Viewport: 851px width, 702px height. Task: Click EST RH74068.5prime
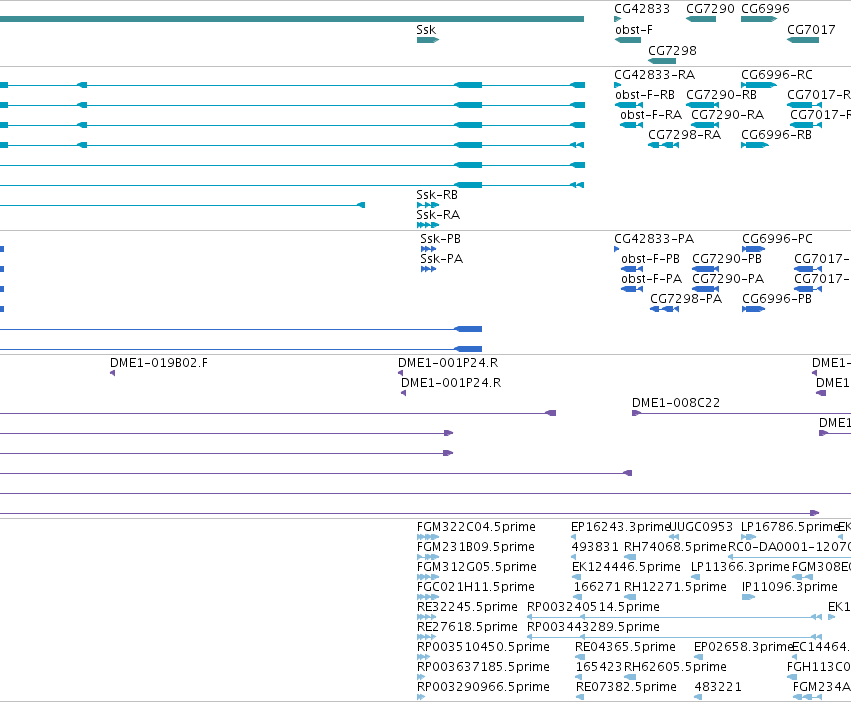[x=675, y=547]
